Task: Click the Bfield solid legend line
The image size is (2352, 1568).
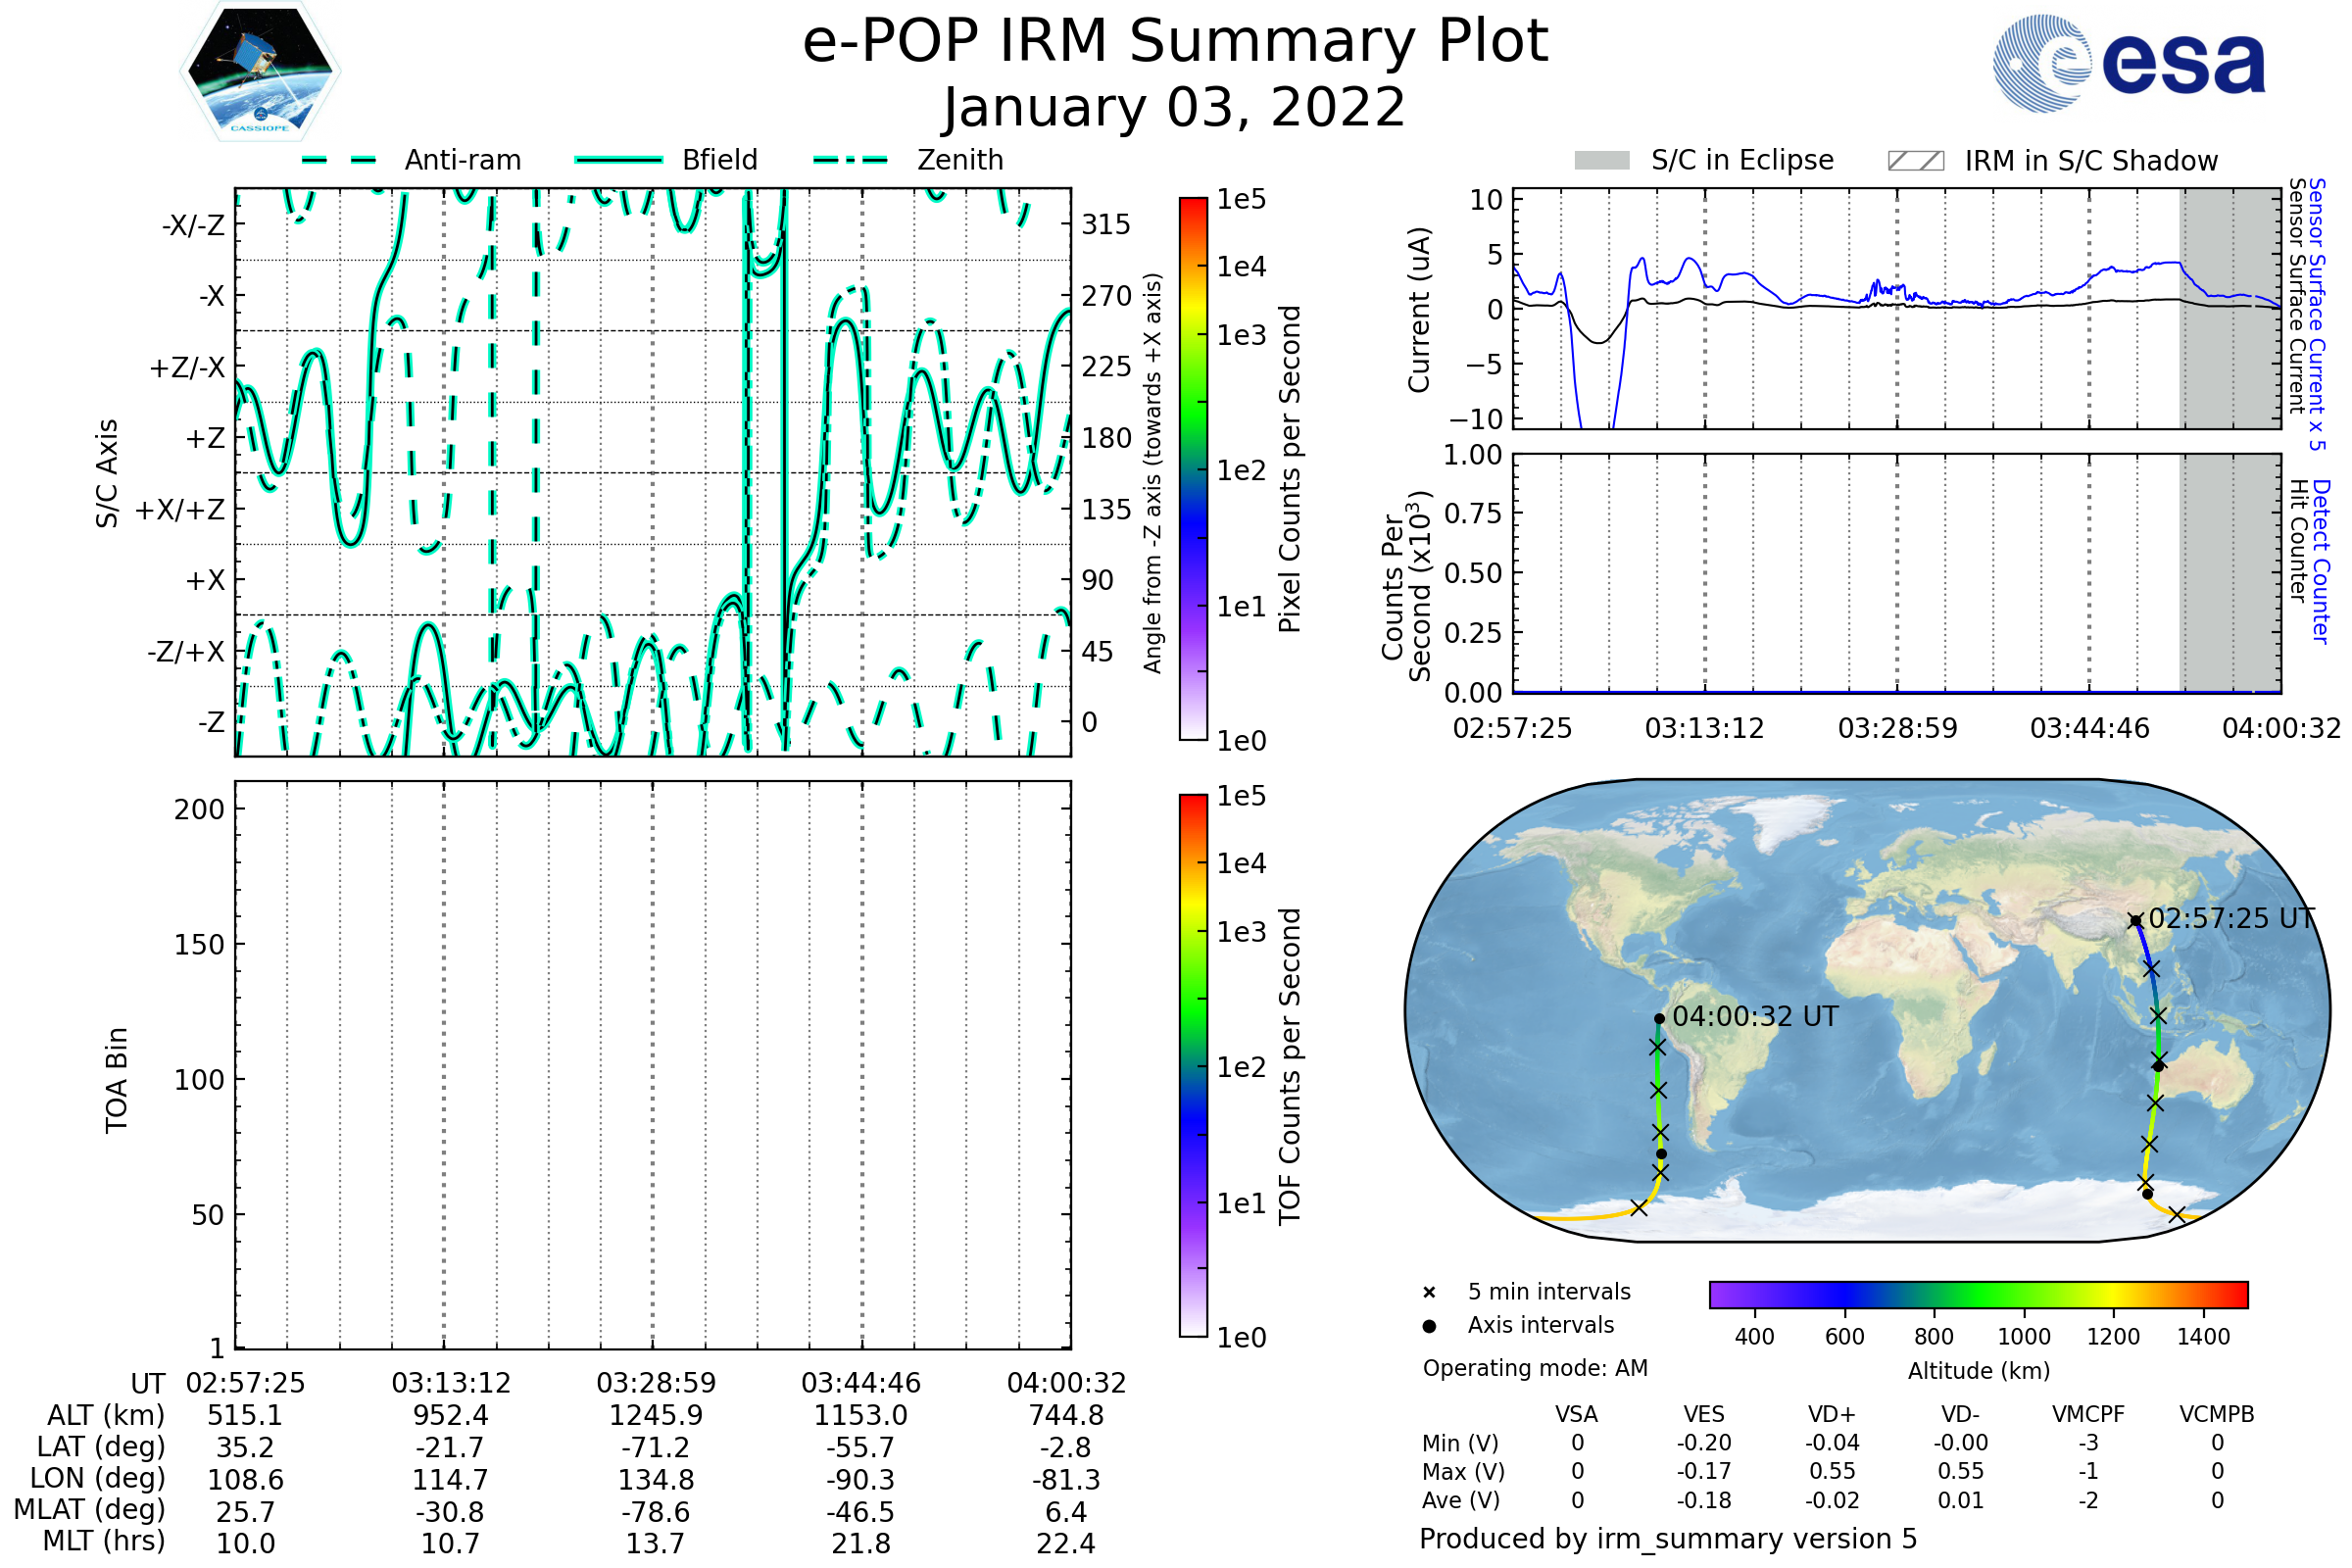Action: pos(619,160)
